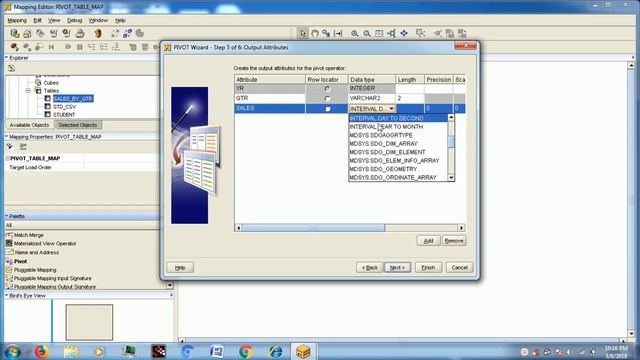Image resolution: width=640 pixels, height=360 pixels.
Task: Click the yellow padlock toolbar icon
Action: point(27,33)
